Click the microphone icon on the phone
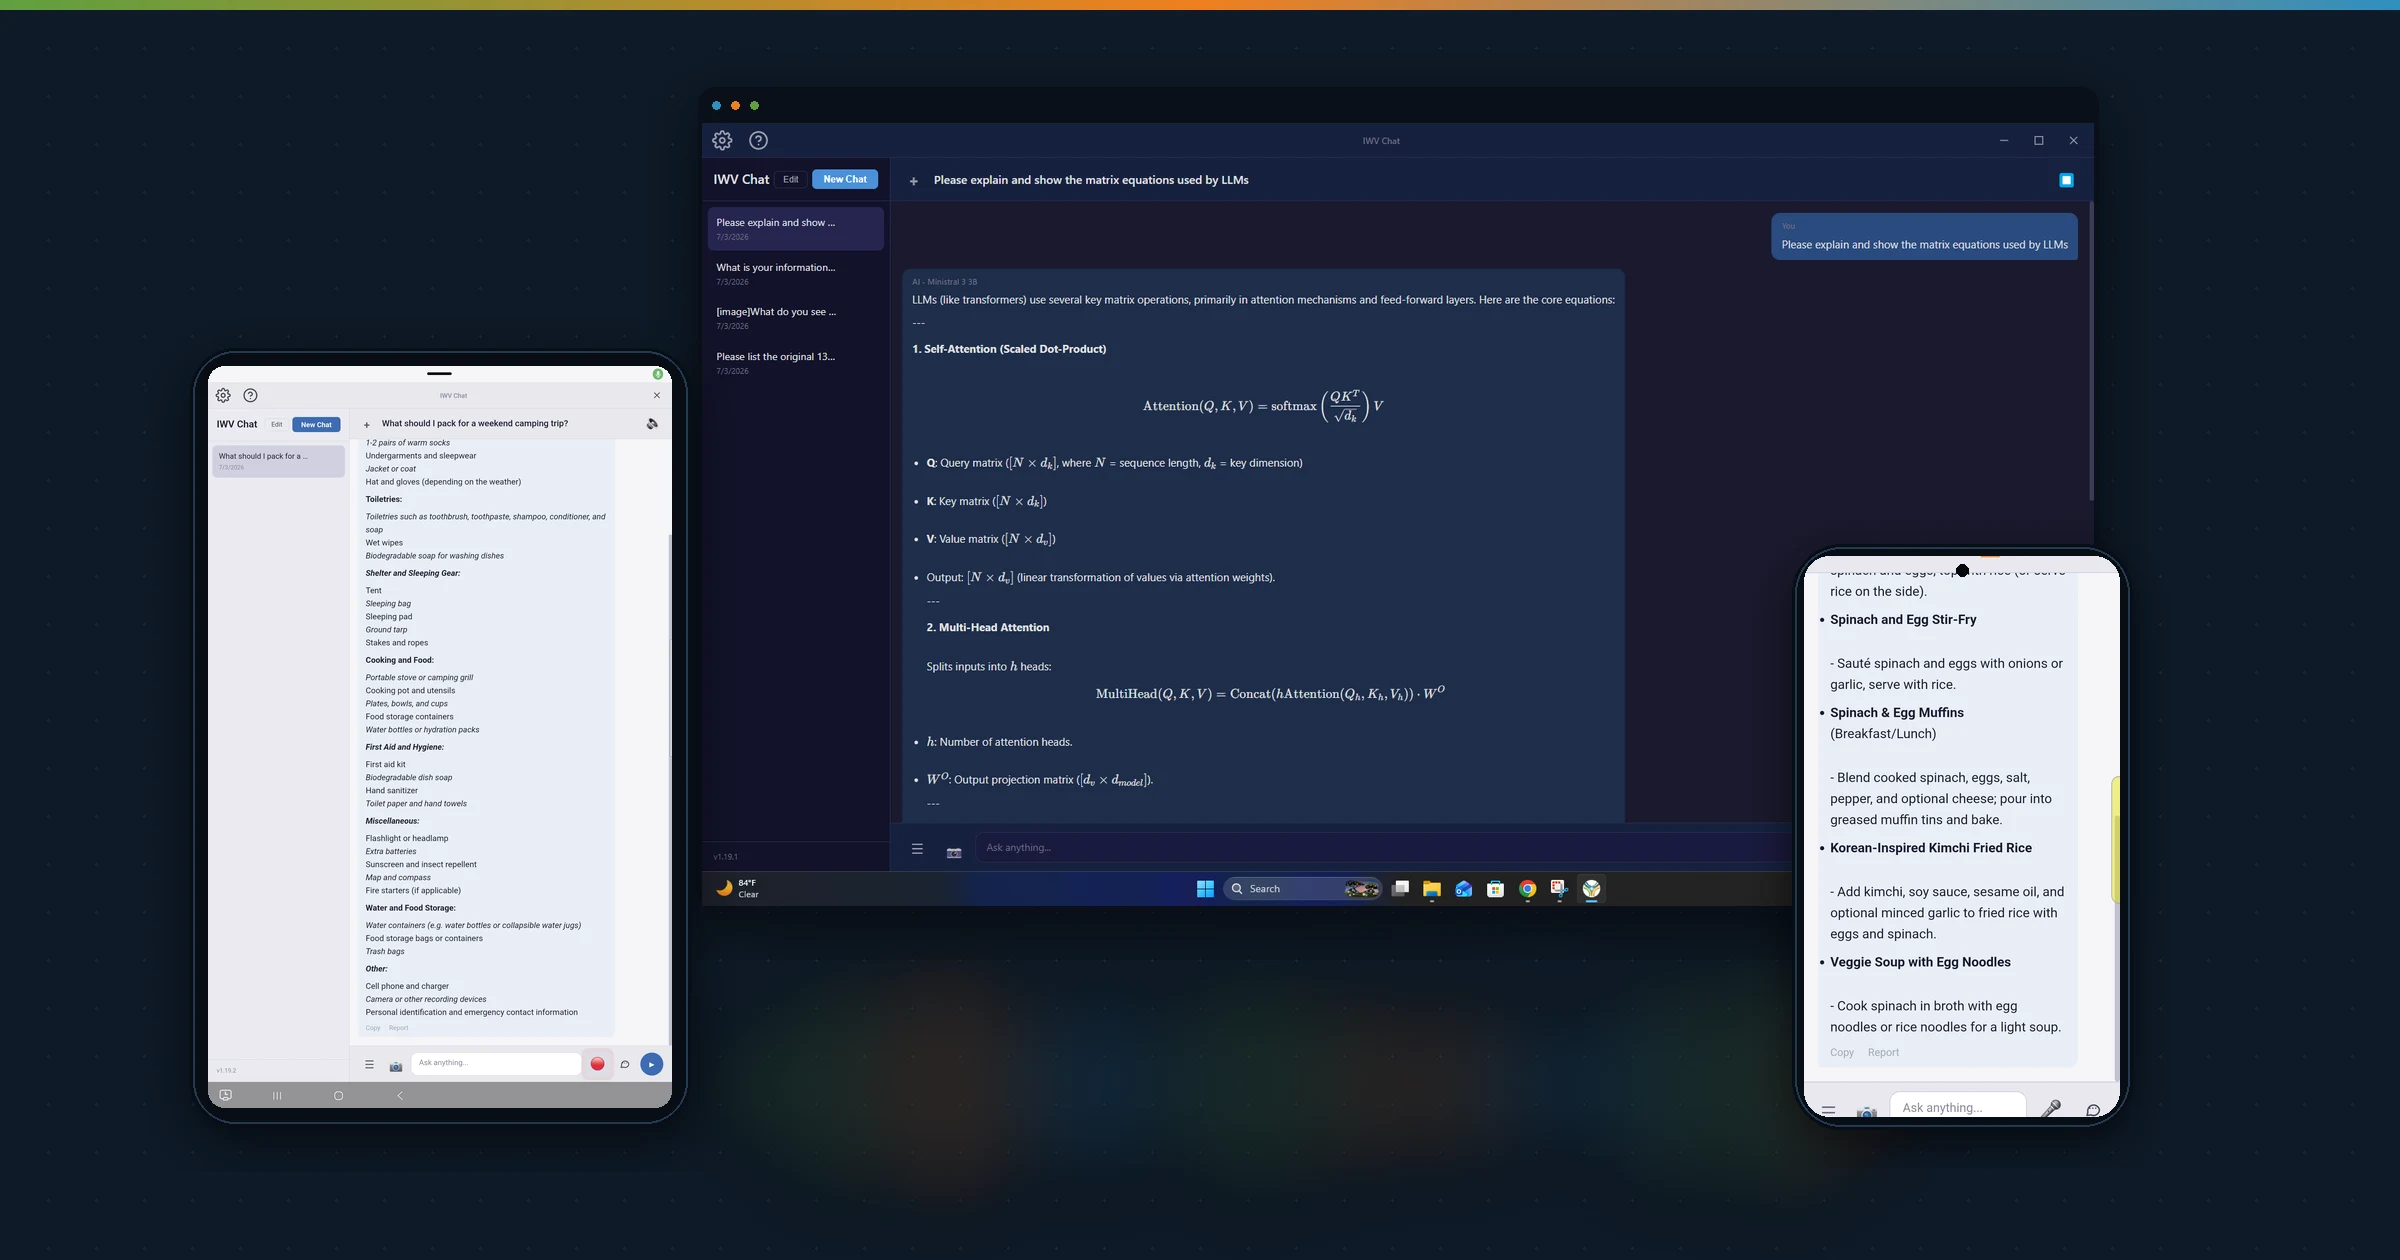The width and height of the screenshot is (2400, 1260). tap(2051, 1108)
